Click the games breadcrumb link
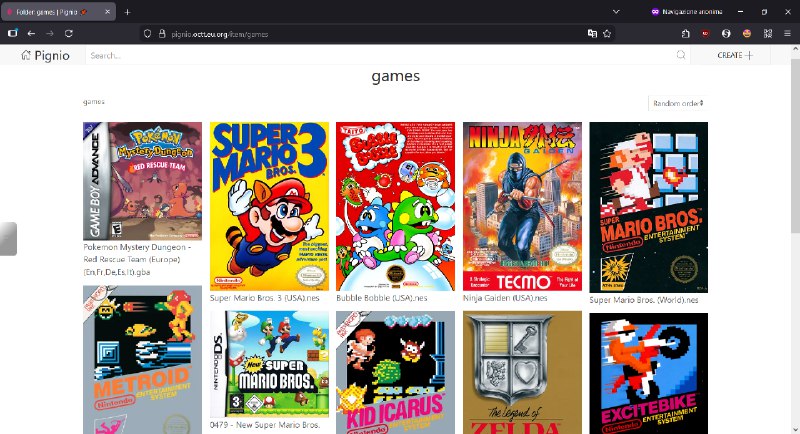 click(x=94, y=102)
